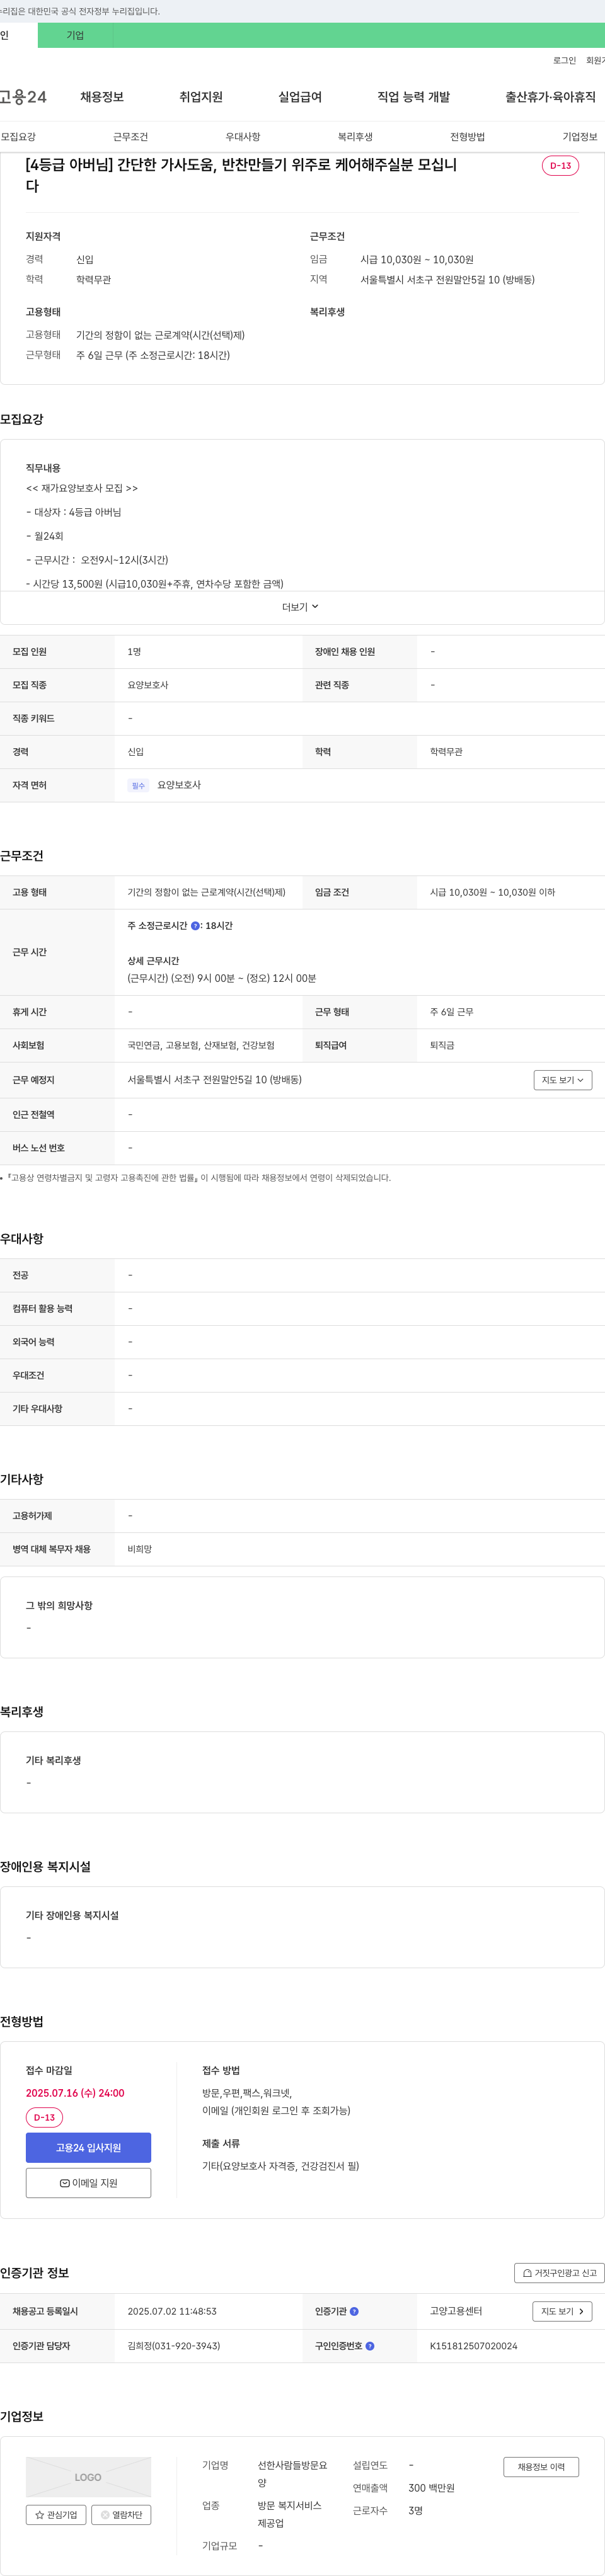Image resolution: width=605 pixels, height=2576 pixels.
Task: Jump to 복리후생 section tab
Action: click(355, 137)
